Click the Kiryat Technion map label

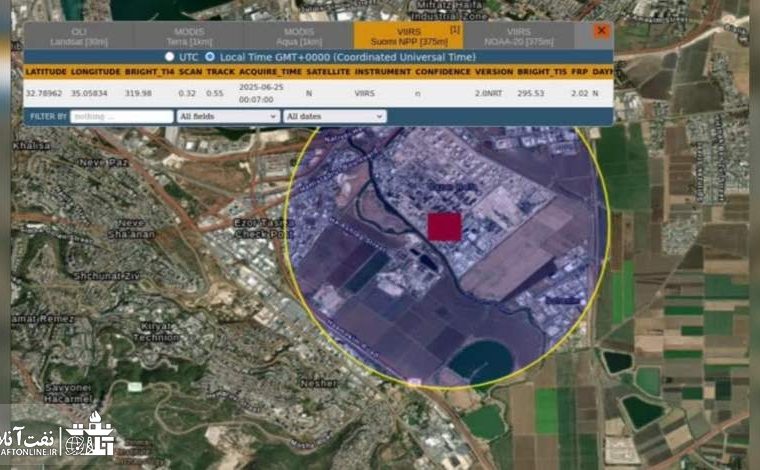[156, 332]
